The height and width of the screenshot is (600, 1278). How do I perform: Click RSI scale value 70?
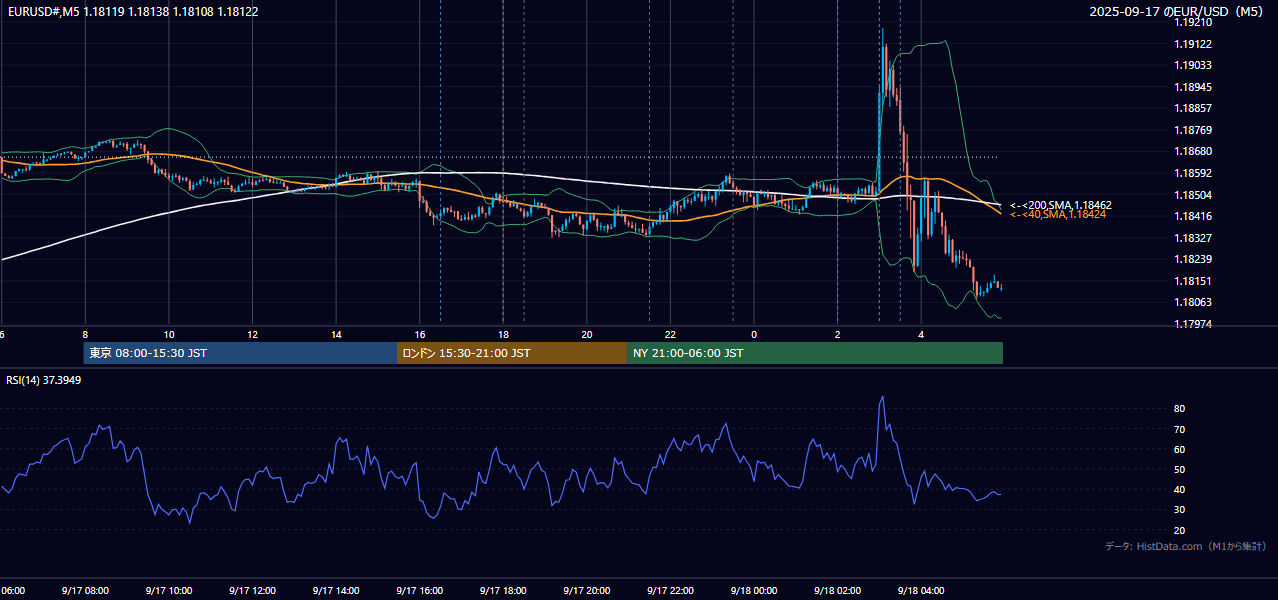[x=1180, y=429]
